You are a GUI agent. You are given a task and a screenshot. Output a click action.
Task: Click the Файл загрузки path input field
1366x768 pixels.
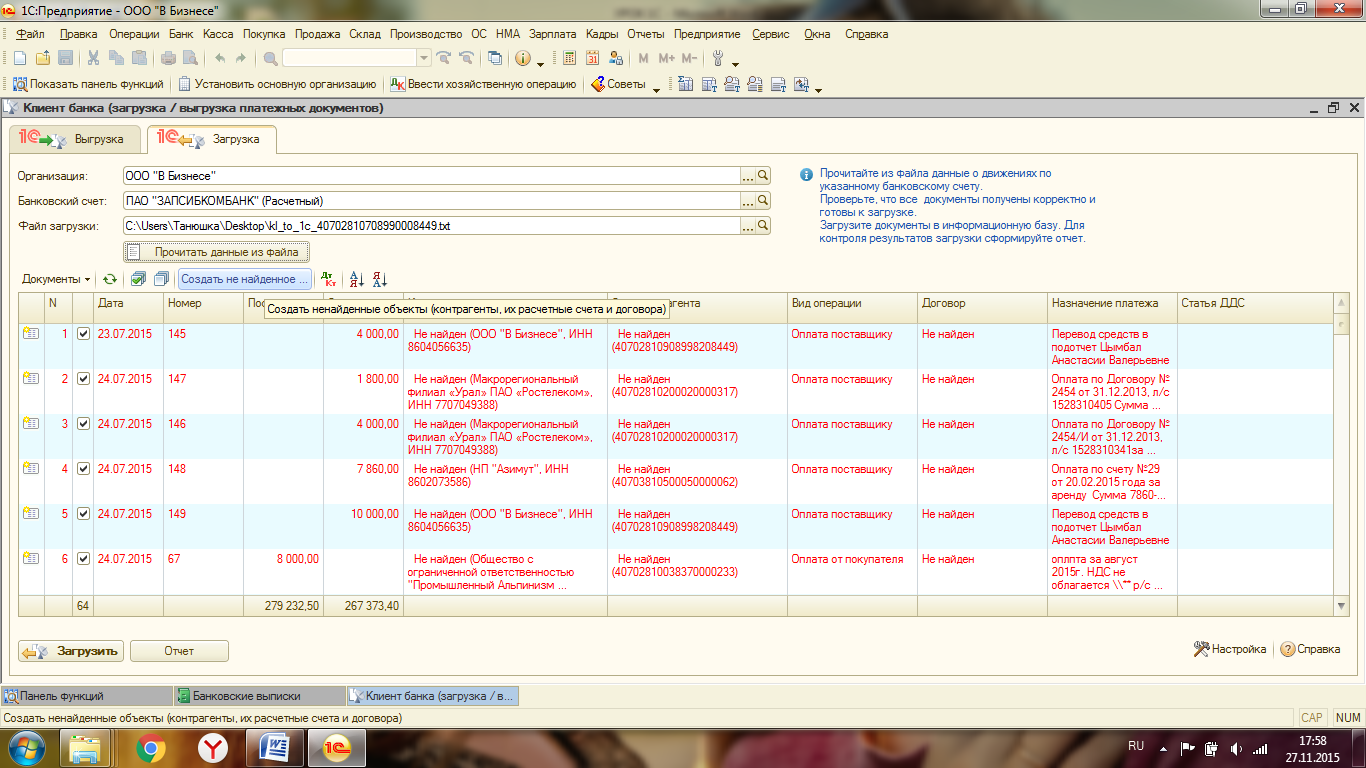(431, 226)
